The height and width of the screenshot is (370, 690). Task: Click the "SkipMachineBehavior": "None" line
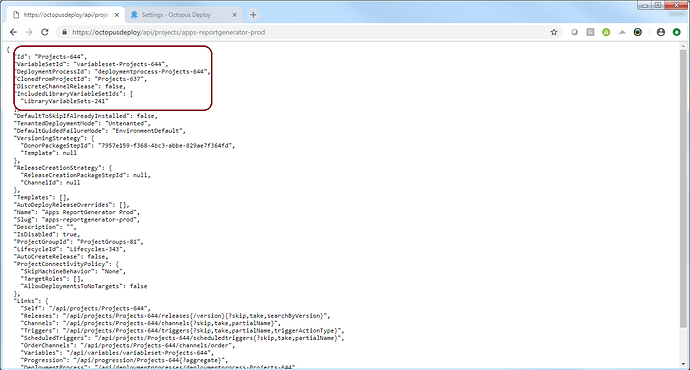pos(73,271)
